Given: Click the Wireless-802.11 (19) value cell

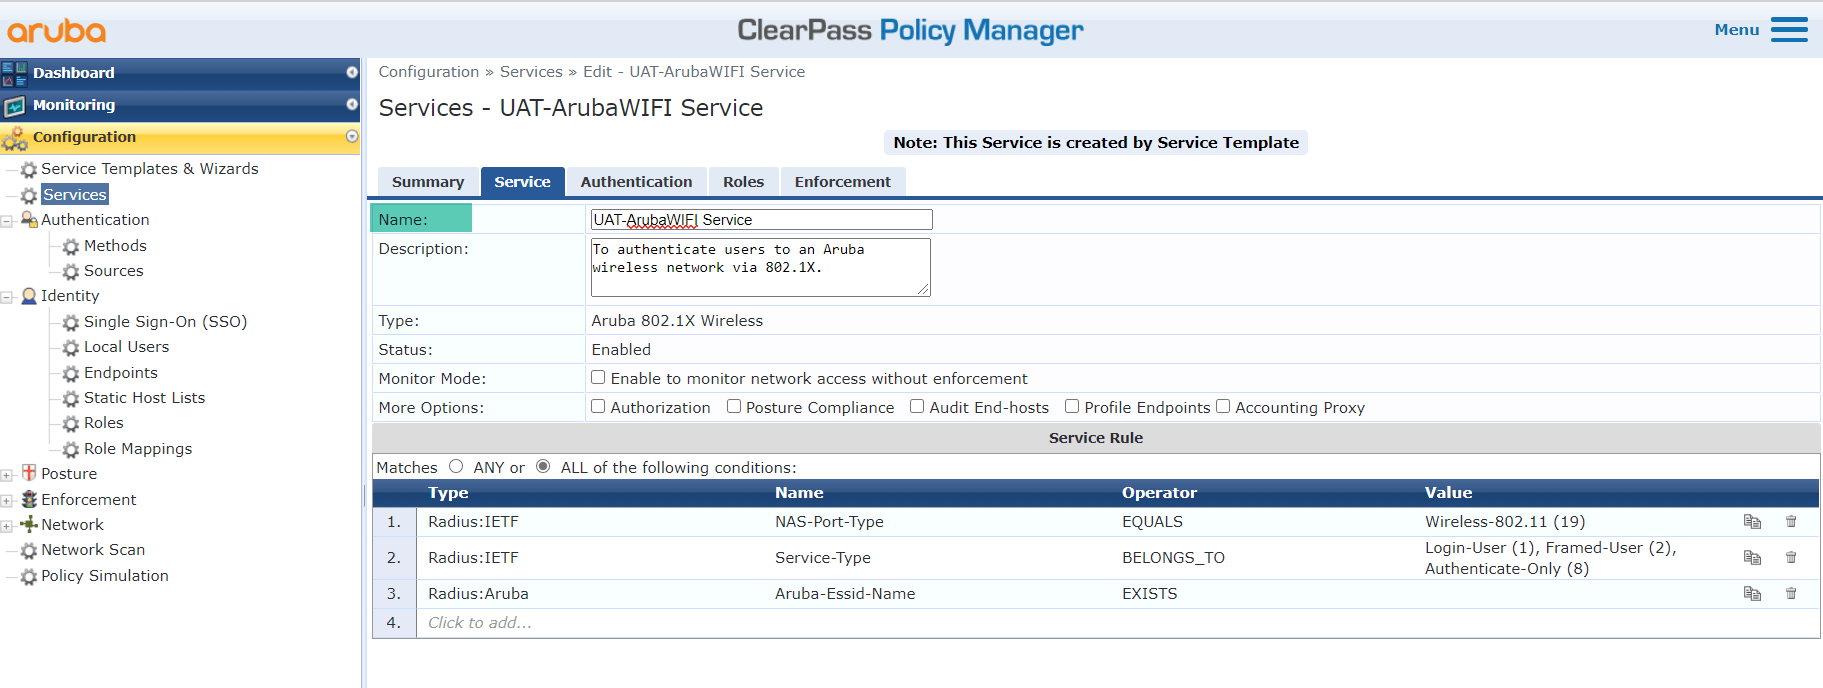Looking at the screenshot, I should click(x=1505, y=522).
